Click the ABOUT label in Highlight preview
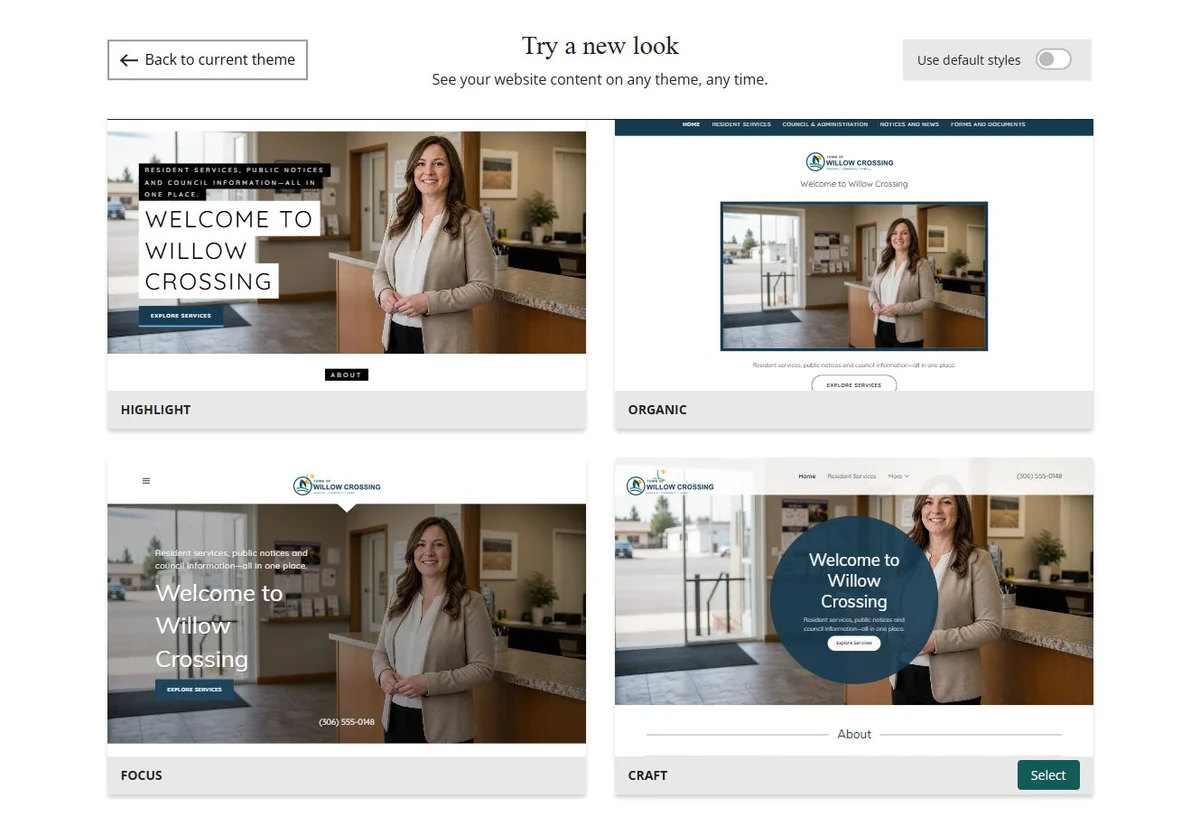Image resolution: width=1200 pixels, height=823 pixels. 346,375
